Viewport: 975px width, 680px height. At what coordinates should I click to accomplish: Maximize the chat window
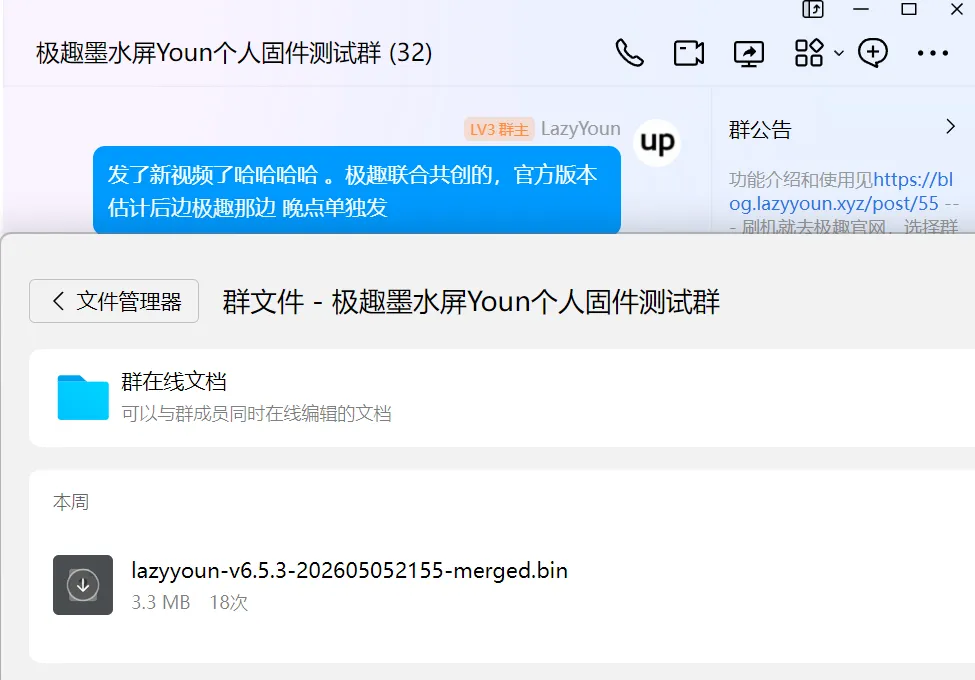coord(909,9)
